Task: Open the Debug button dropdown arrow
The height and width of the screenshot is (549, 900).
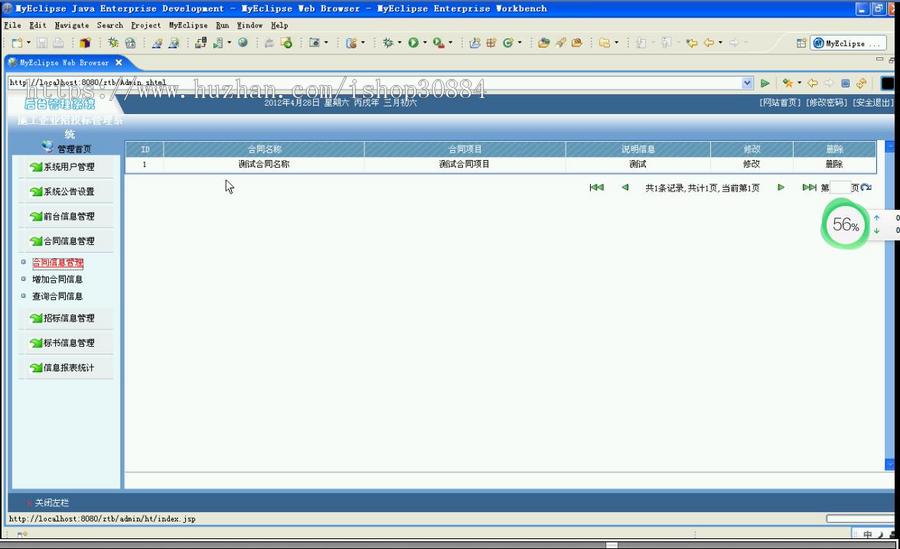Action: coord(399,43)
